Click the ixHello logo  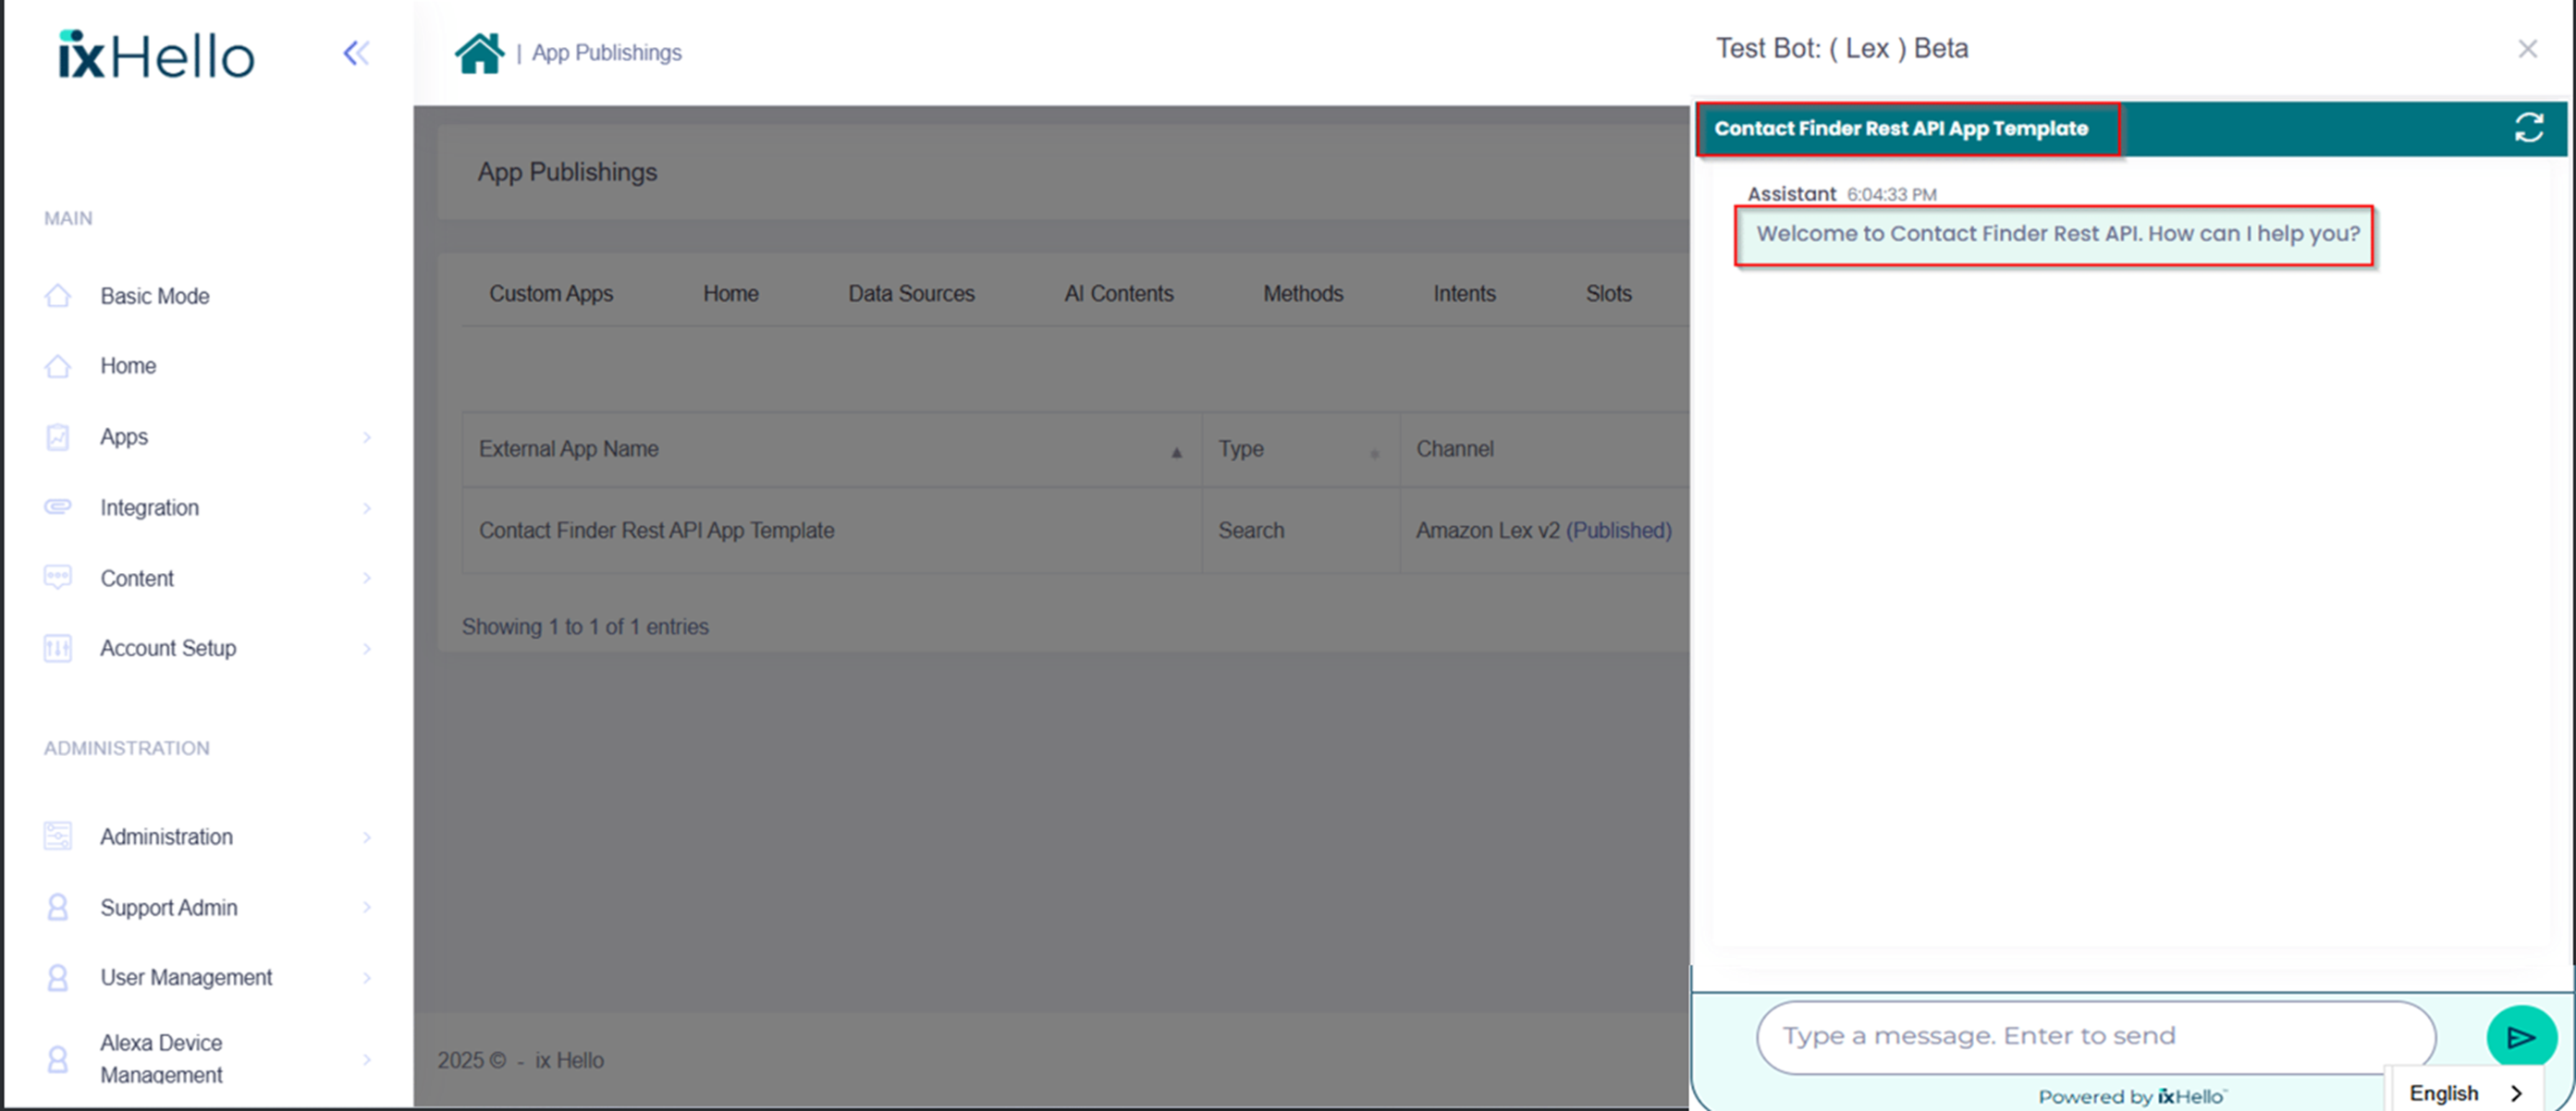click(156, 54)
